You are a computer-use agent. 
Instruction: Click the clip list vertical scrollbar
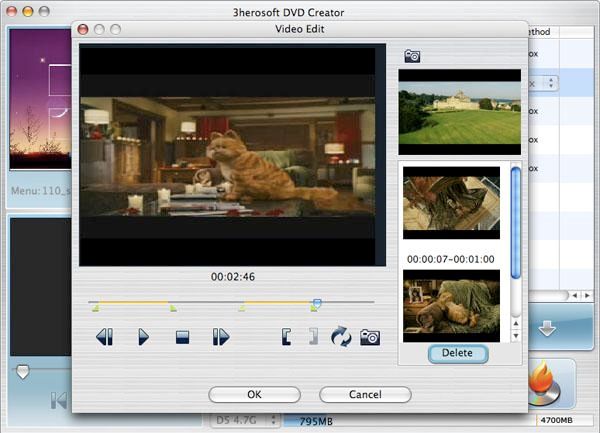(x=515, y=220)
